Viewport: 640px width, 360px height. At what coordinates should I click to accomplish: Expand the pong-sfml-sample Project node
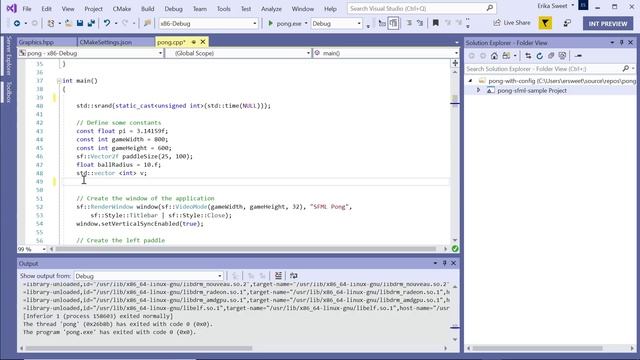478,90
